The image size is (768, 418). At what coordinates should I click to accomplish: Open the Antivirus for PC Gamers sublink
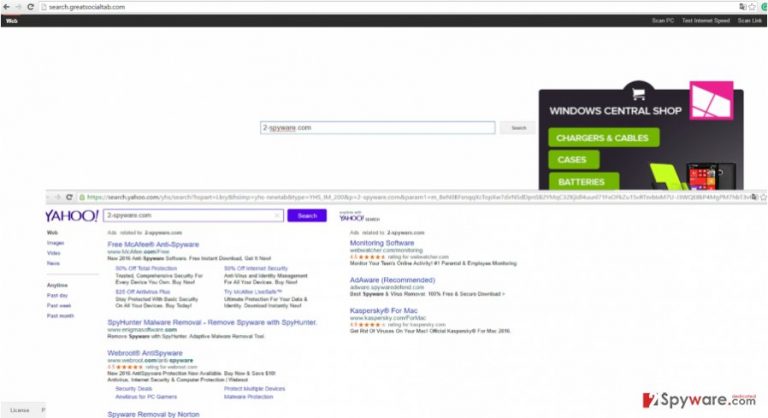click(x=146, y=397)
